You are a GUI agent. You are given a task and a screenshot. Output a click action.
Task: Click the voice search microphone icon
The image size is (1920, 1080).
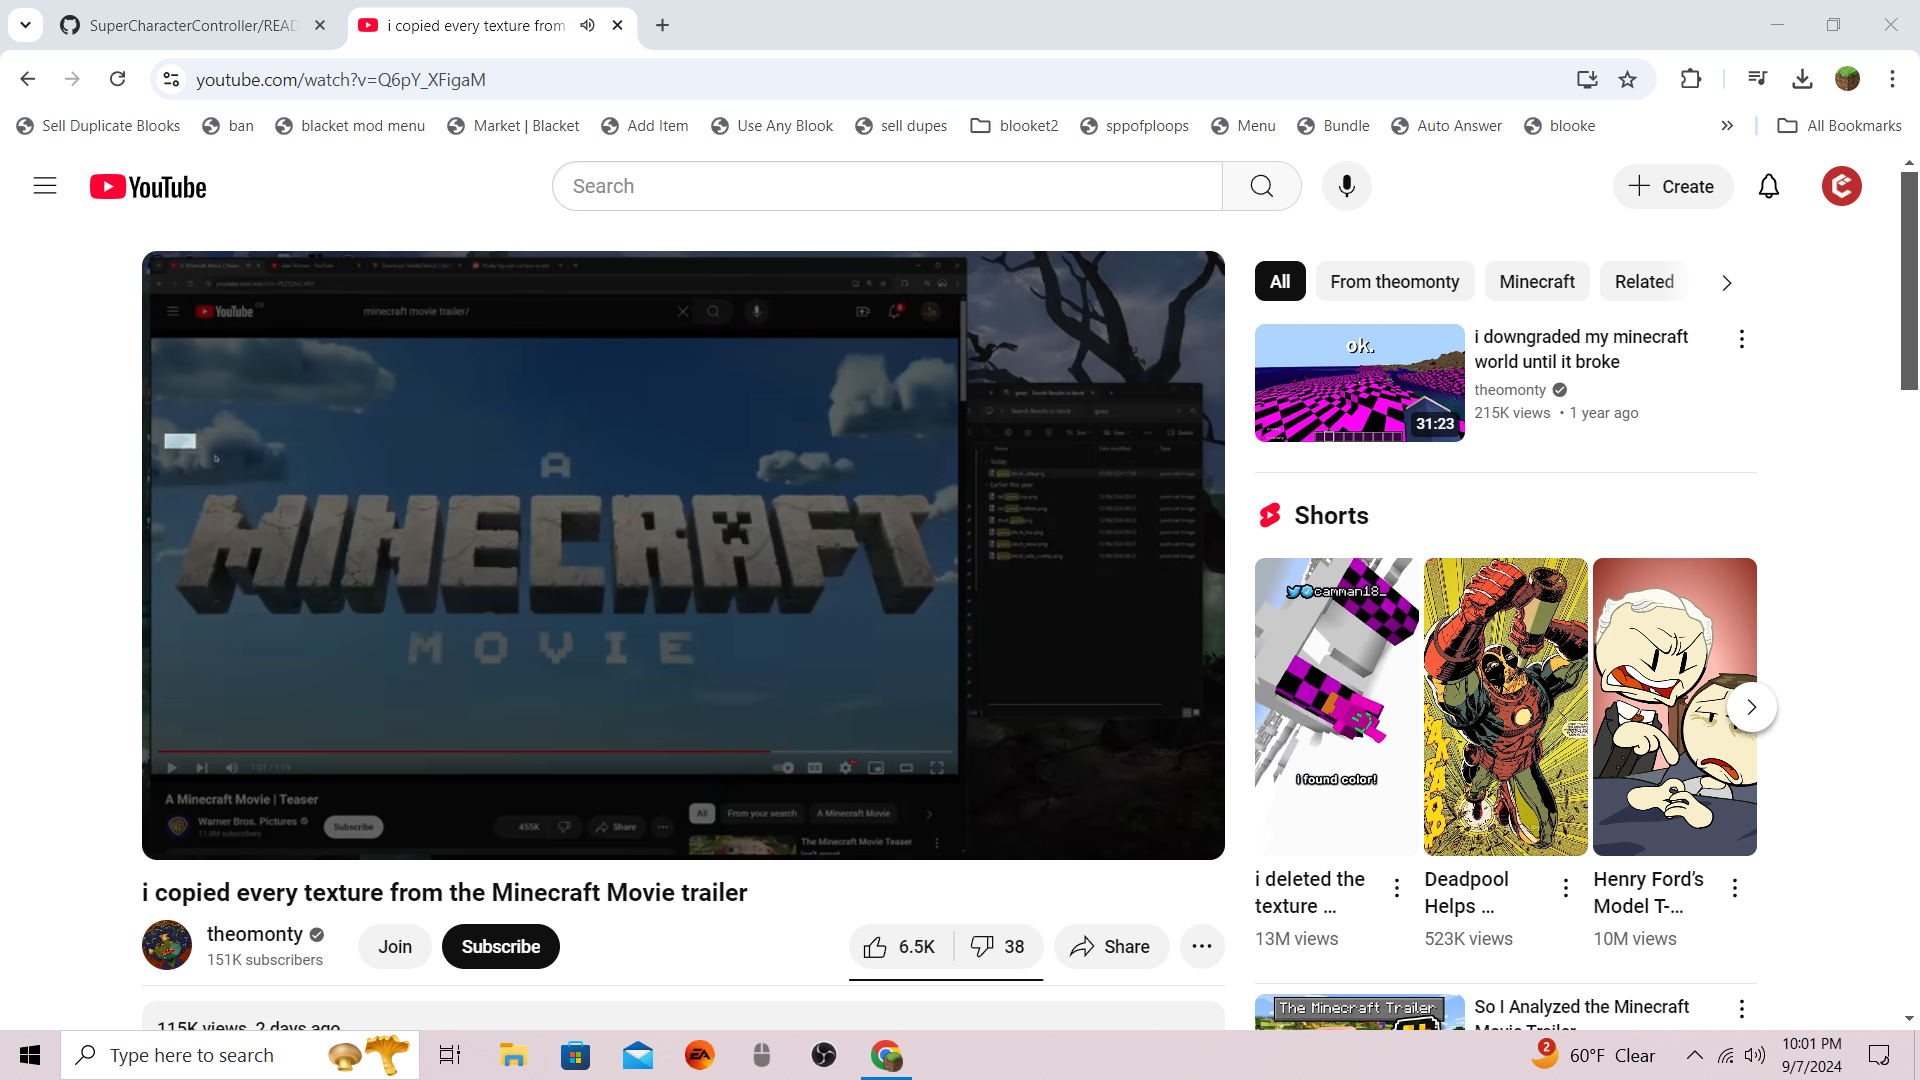coord(1346,186)
